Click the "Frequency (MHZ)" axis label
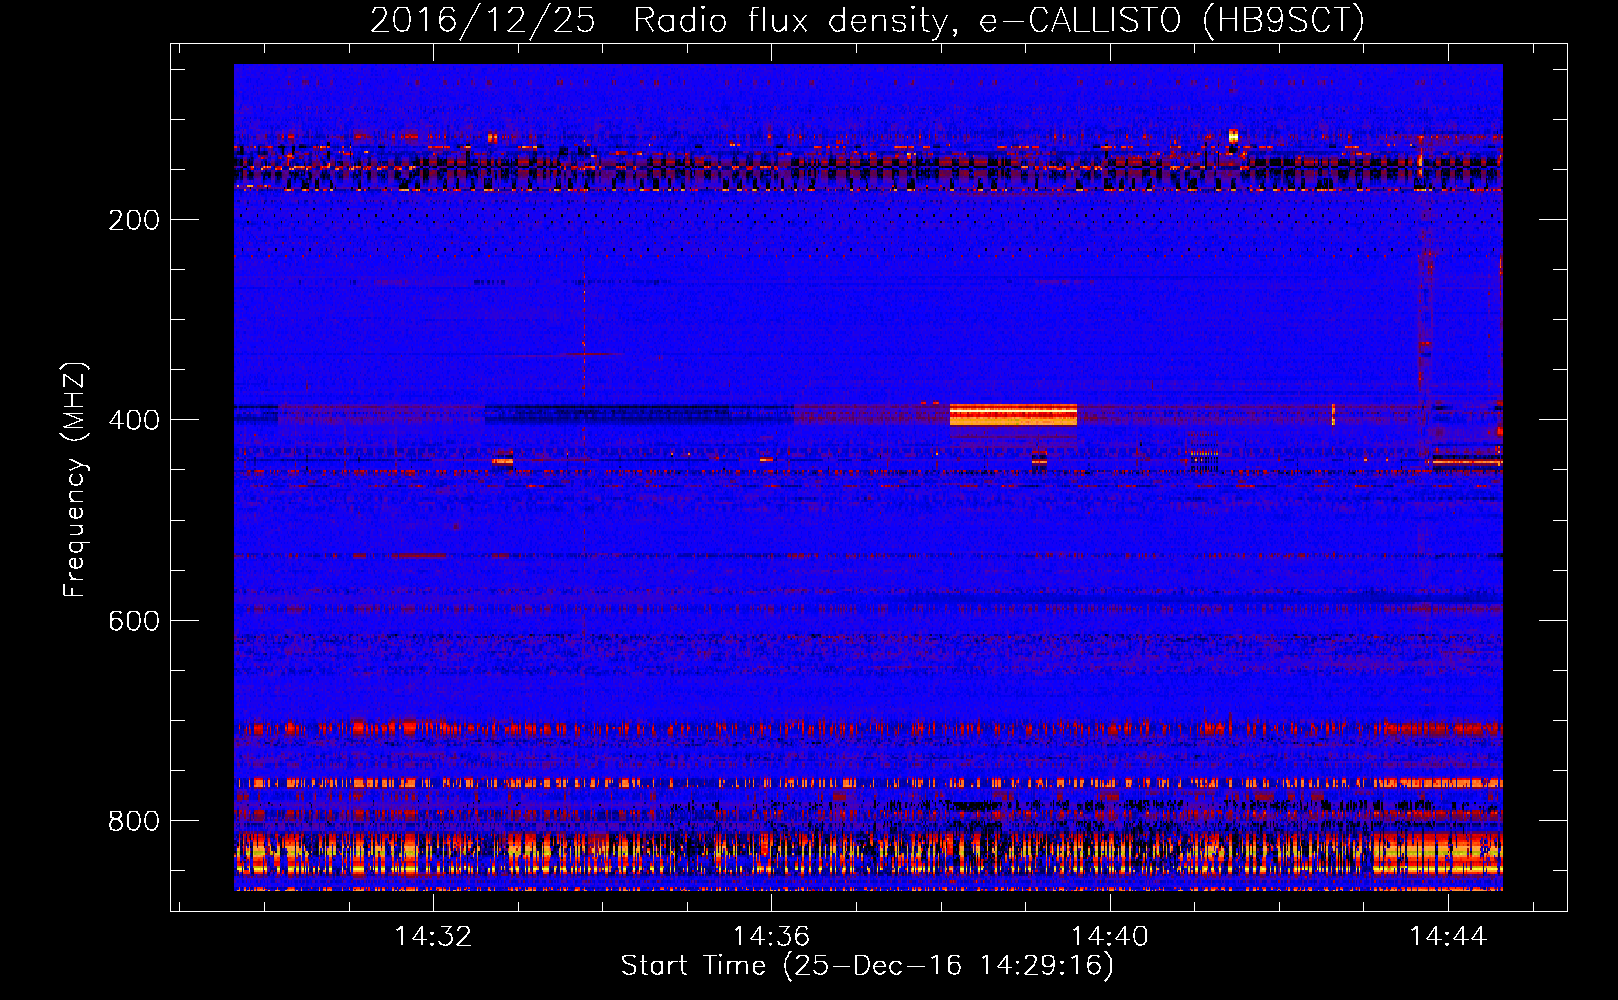 75,479
